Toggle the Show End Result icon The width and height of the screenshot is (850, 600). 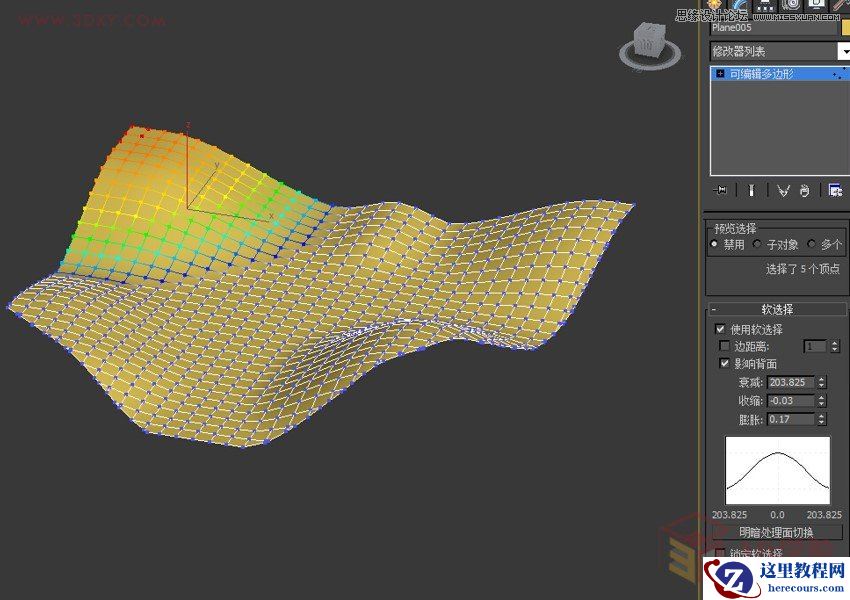(751, 190)
